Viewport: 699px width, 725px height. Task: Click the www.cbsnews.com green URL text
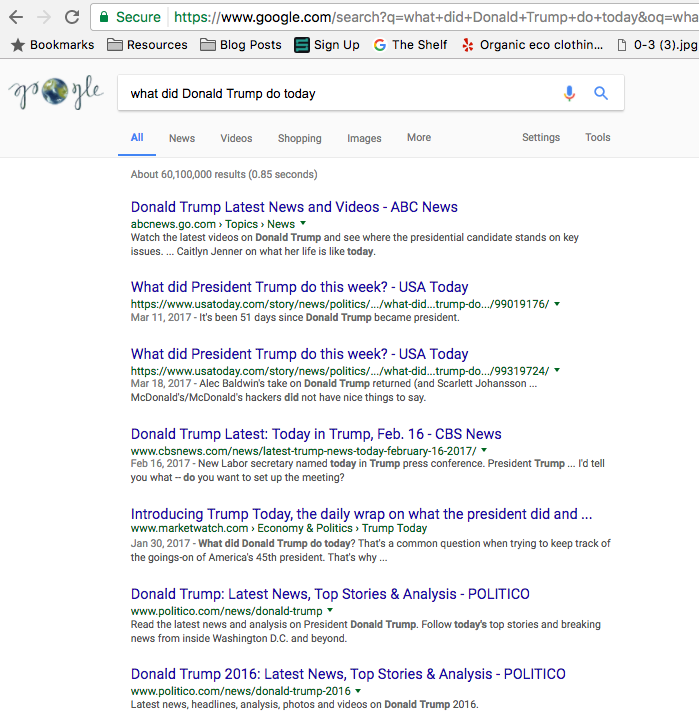click(x=303, y=451)
